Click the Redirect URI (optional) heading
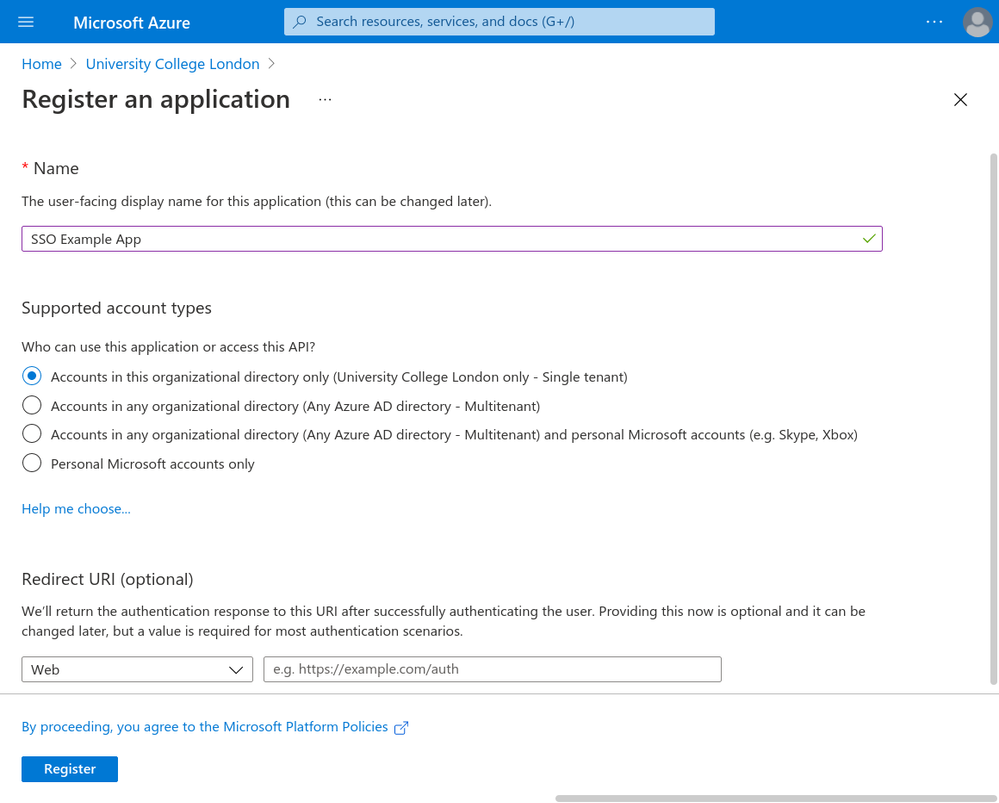999x803 pixels. tap(108, 579)
